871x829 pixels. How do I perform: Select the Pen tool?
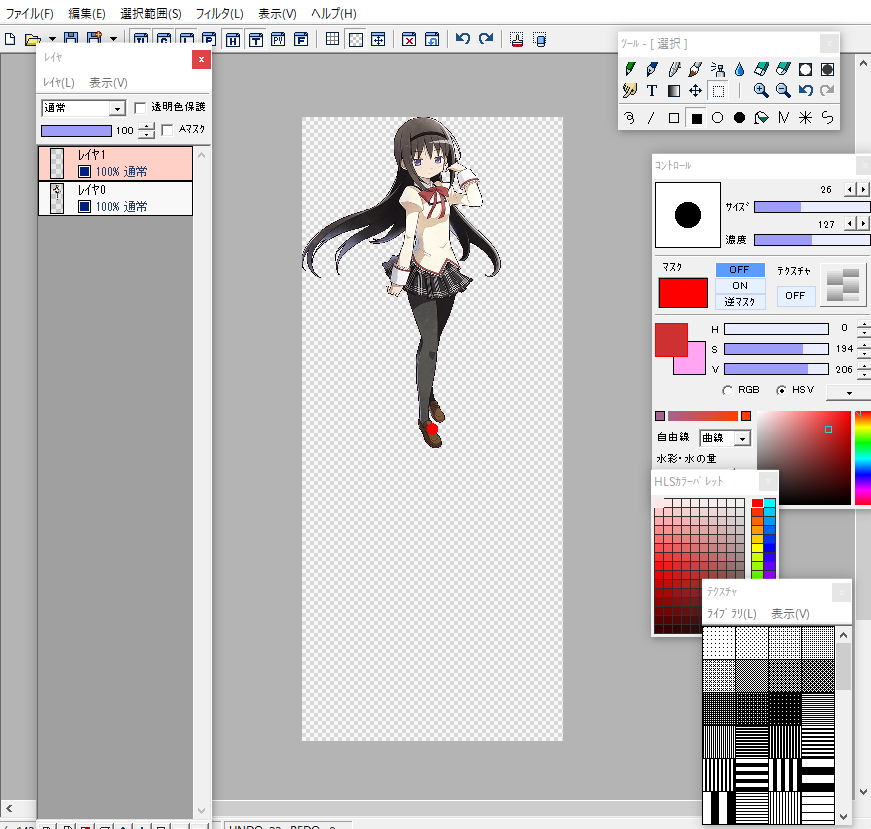point(652,68)
